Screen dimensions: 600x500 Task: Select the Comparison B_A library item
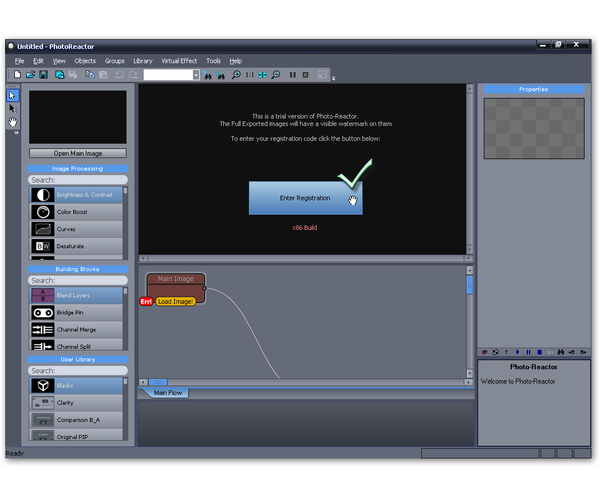(x=76, y=420)
